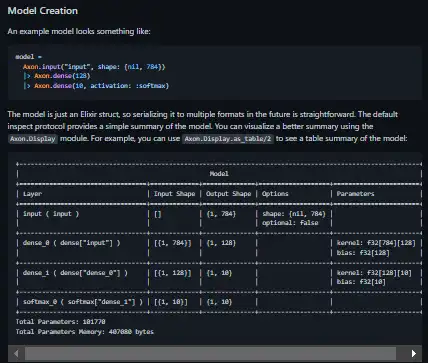Click 'bias: f32[128]' parameter text
This screenshot has width=428, height=363.
[363, 253]
